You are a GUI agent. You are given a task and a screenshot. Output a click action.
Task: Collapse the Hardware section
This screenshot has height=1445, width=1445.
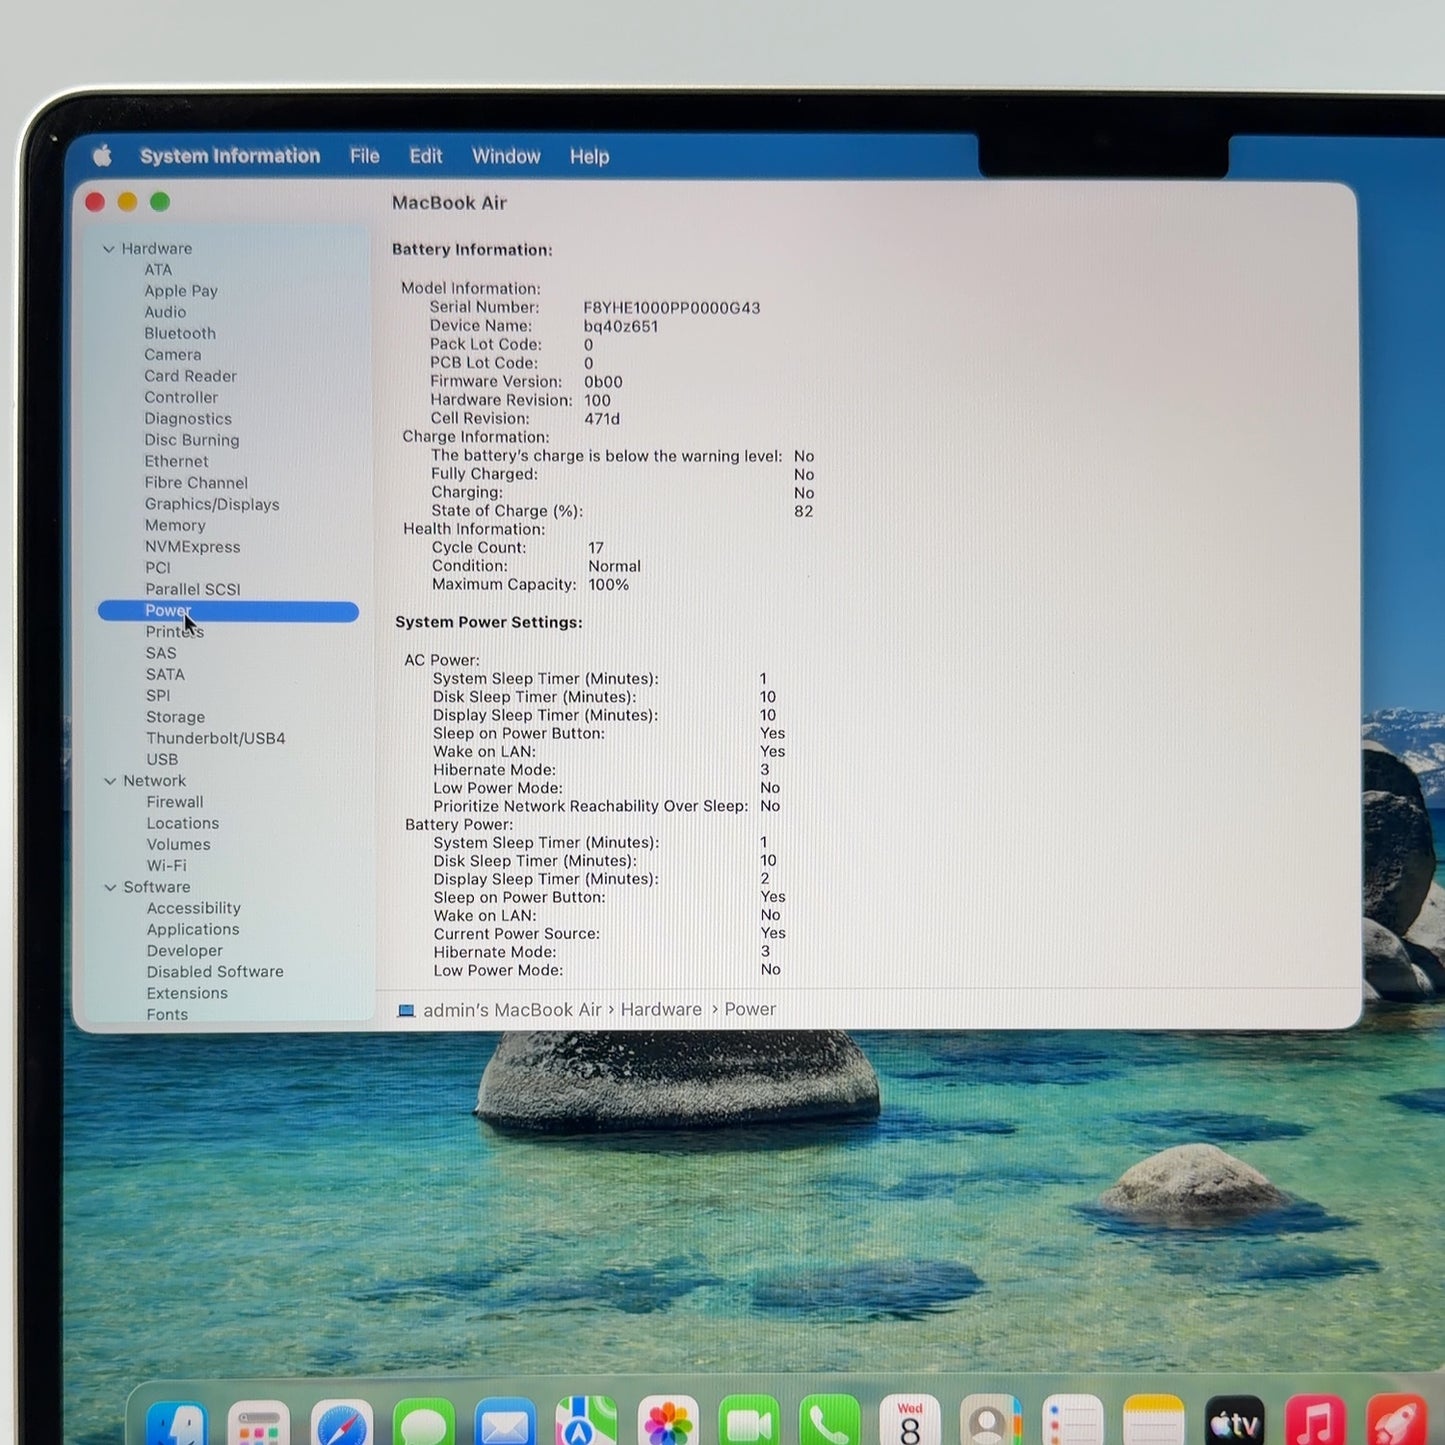click(109, 249)
